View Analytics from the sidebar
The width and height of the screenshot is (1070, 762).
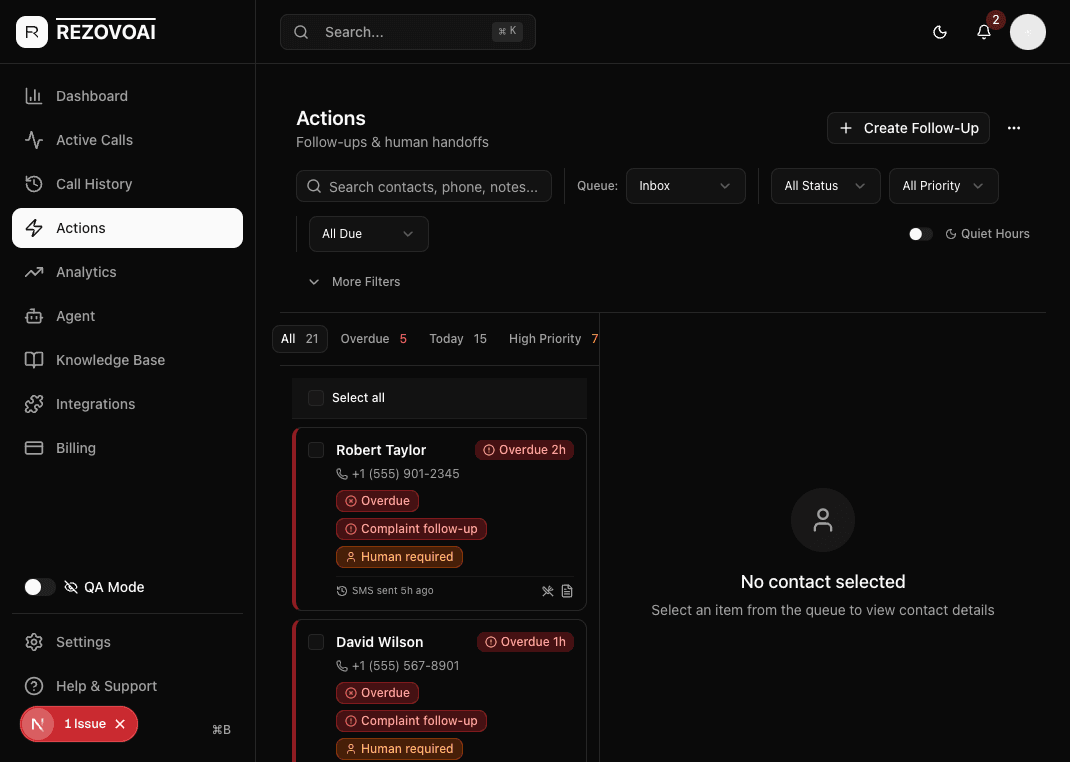coord(86,272)
